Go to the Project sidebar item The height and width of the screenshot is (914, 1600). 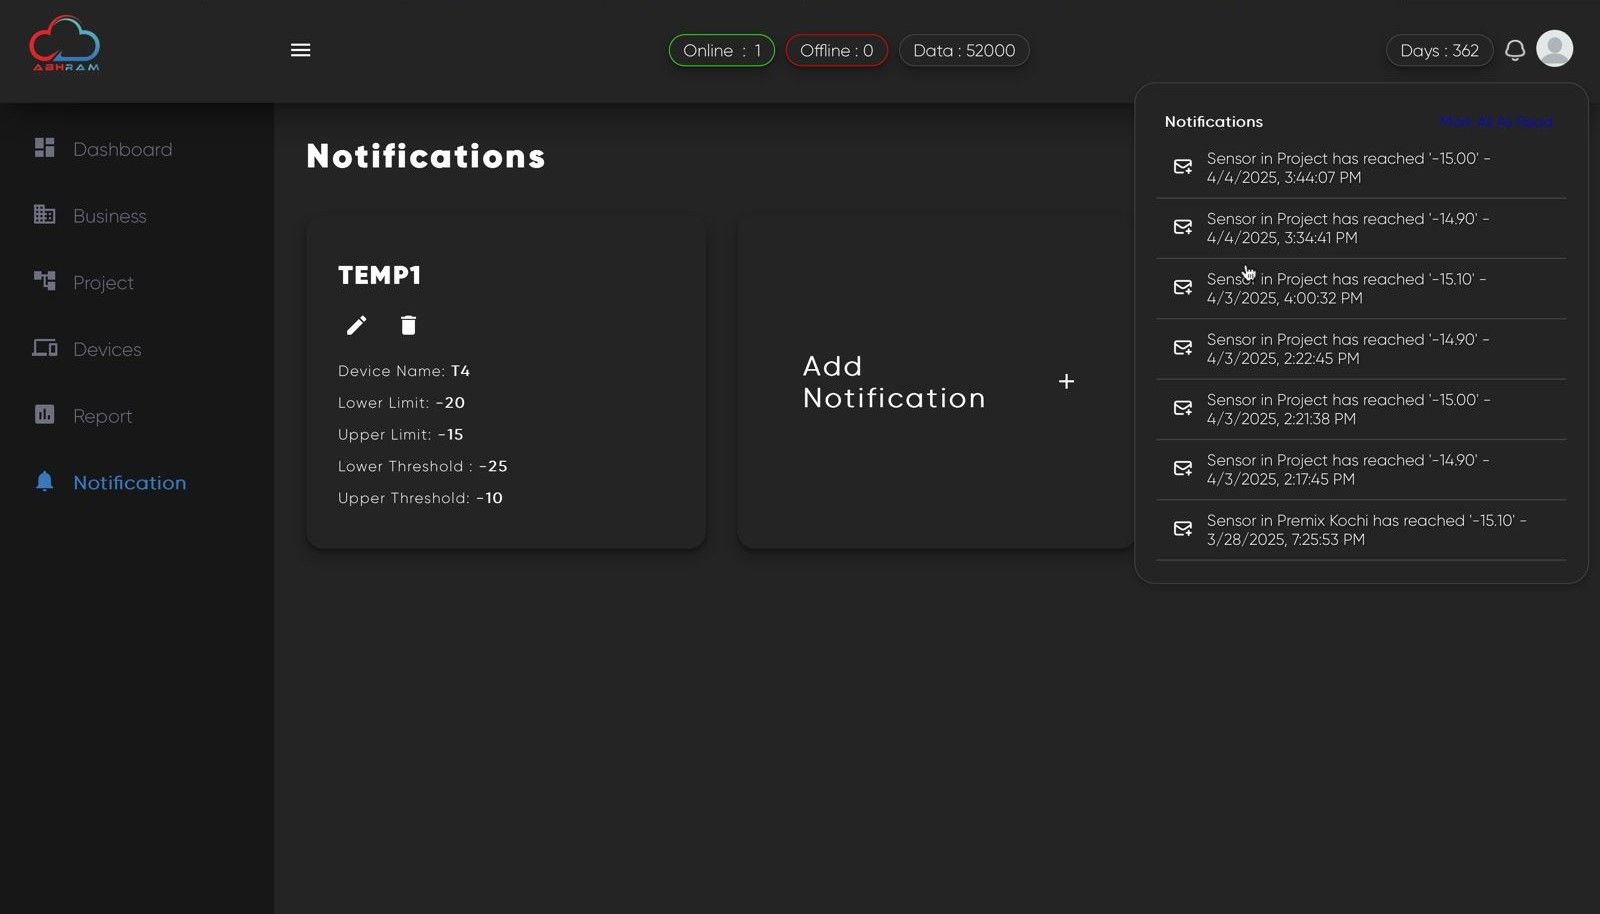click(x=103, y=283)
